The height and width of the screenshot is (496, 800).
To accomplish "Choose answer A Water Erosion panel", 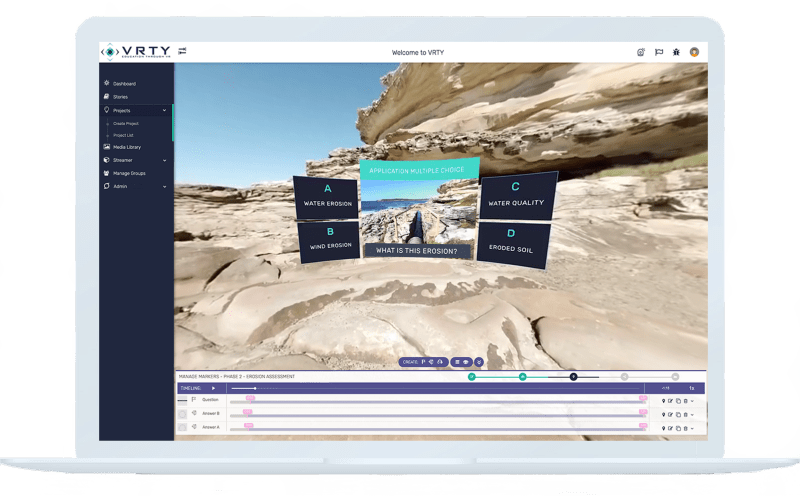I will [x=327, y=197].
